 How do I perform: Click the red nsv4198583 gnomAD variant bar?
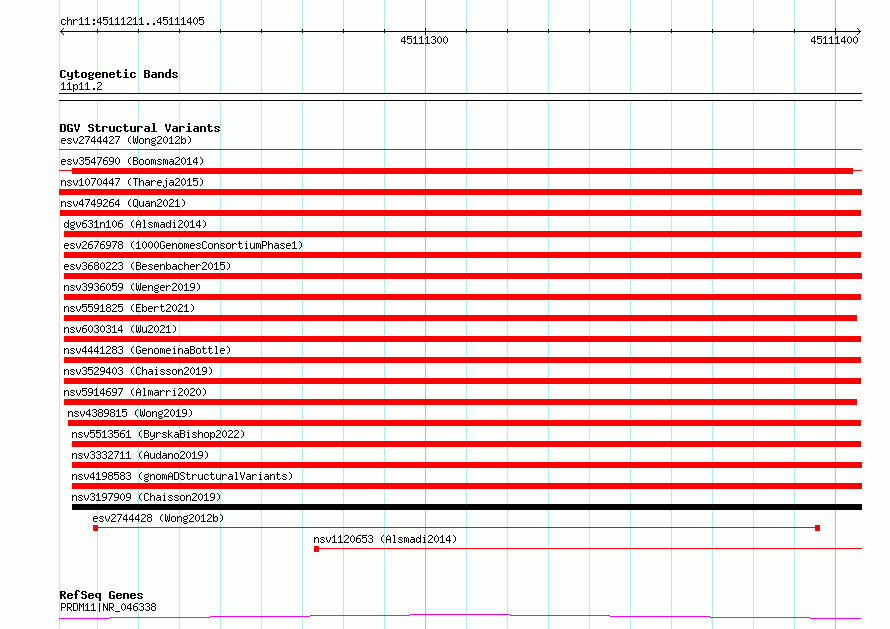coord(467,486)
